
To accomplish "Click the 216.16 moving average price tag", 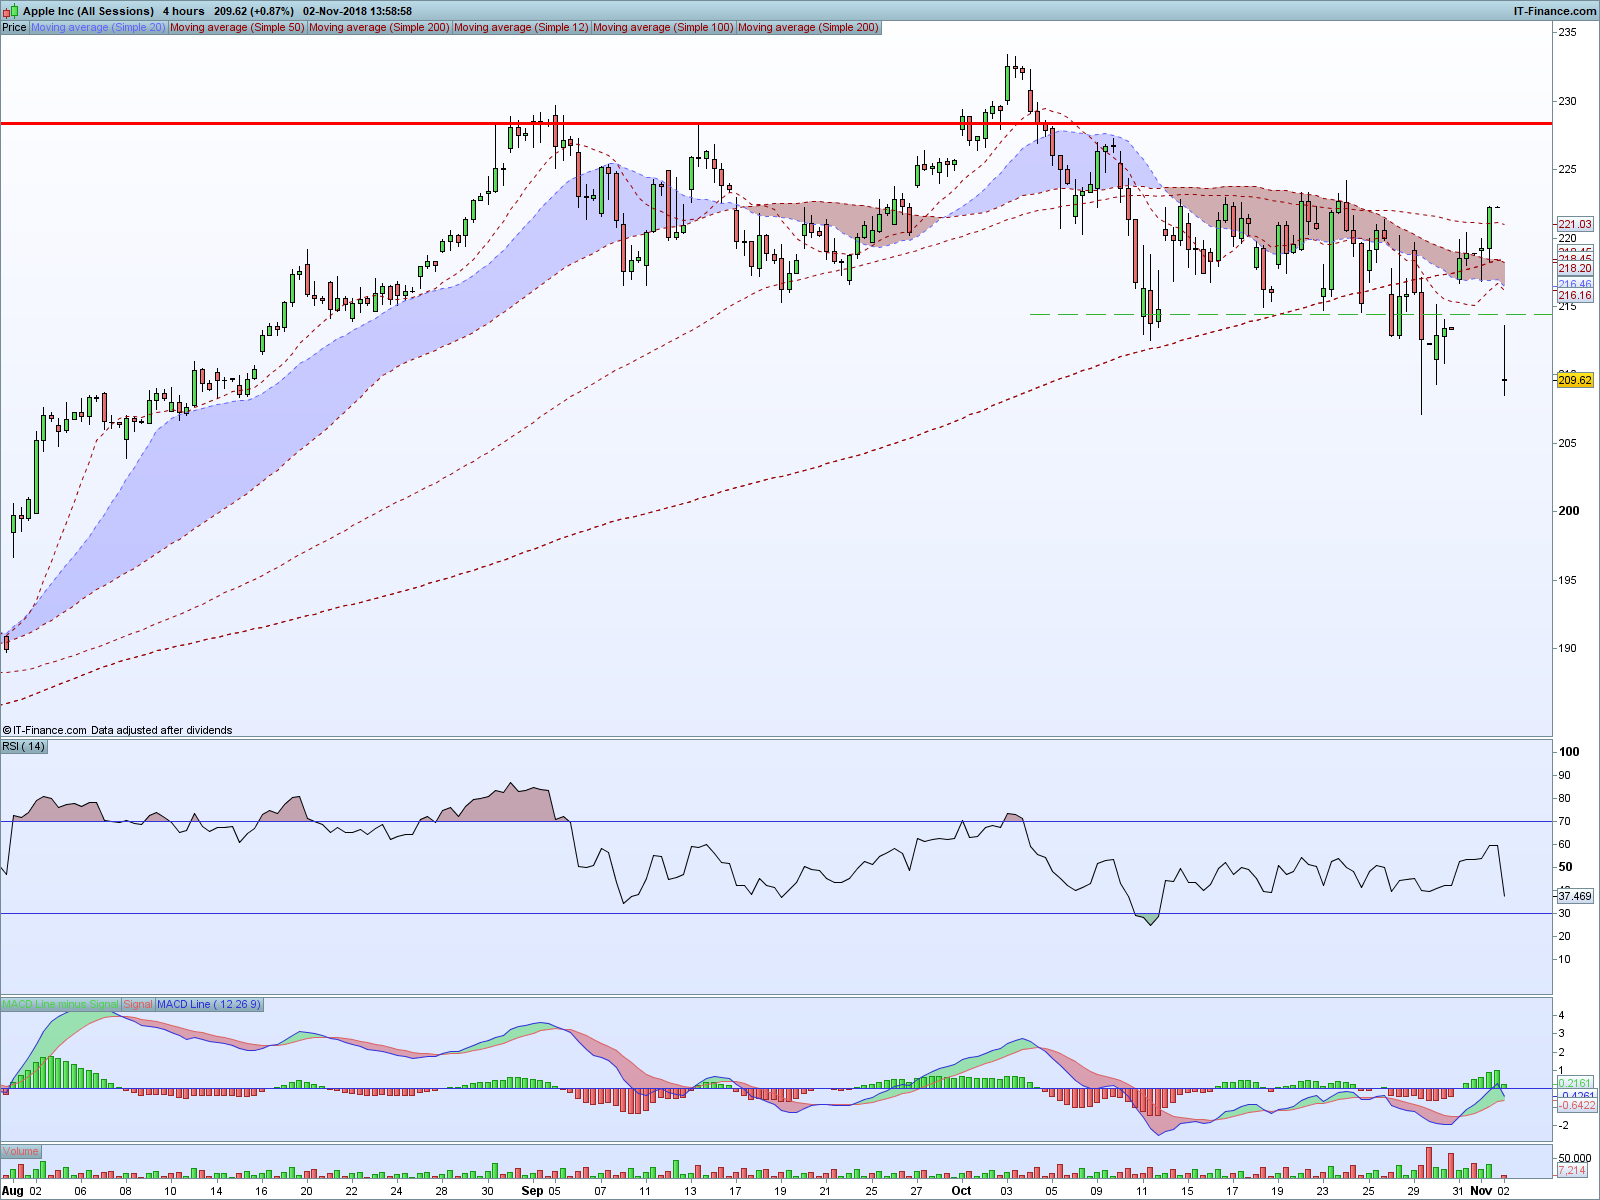I will (x=1575, y=295).
